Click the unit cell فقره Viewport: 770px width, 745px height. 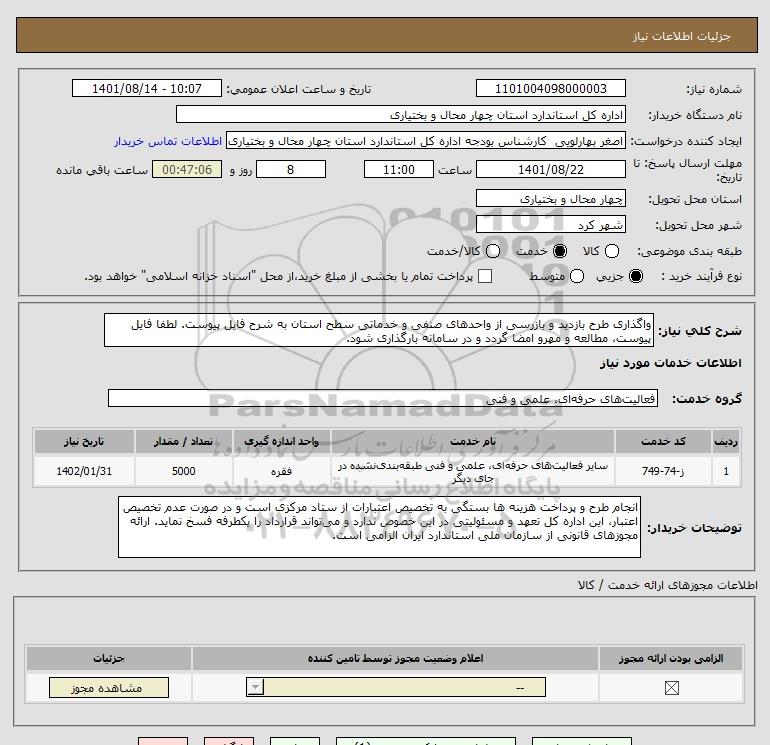(281, 471)
